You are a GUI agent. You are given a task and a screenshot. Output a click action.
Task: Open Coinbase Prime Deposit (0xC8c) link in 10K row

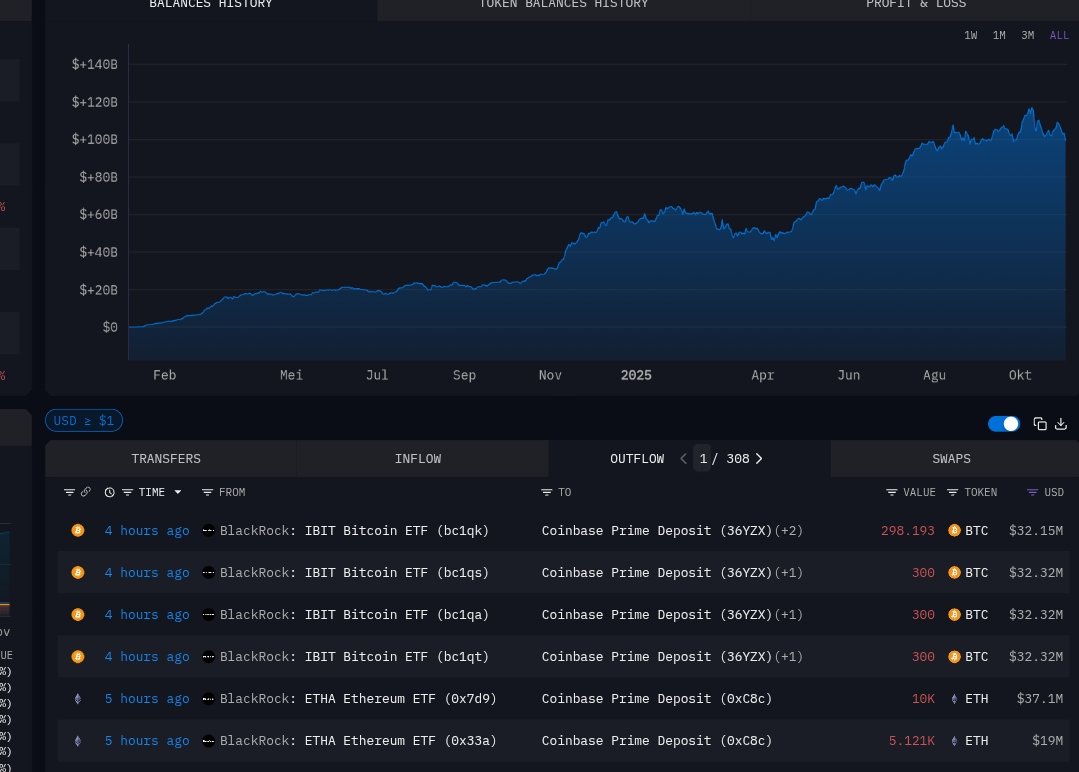(656, 698)
